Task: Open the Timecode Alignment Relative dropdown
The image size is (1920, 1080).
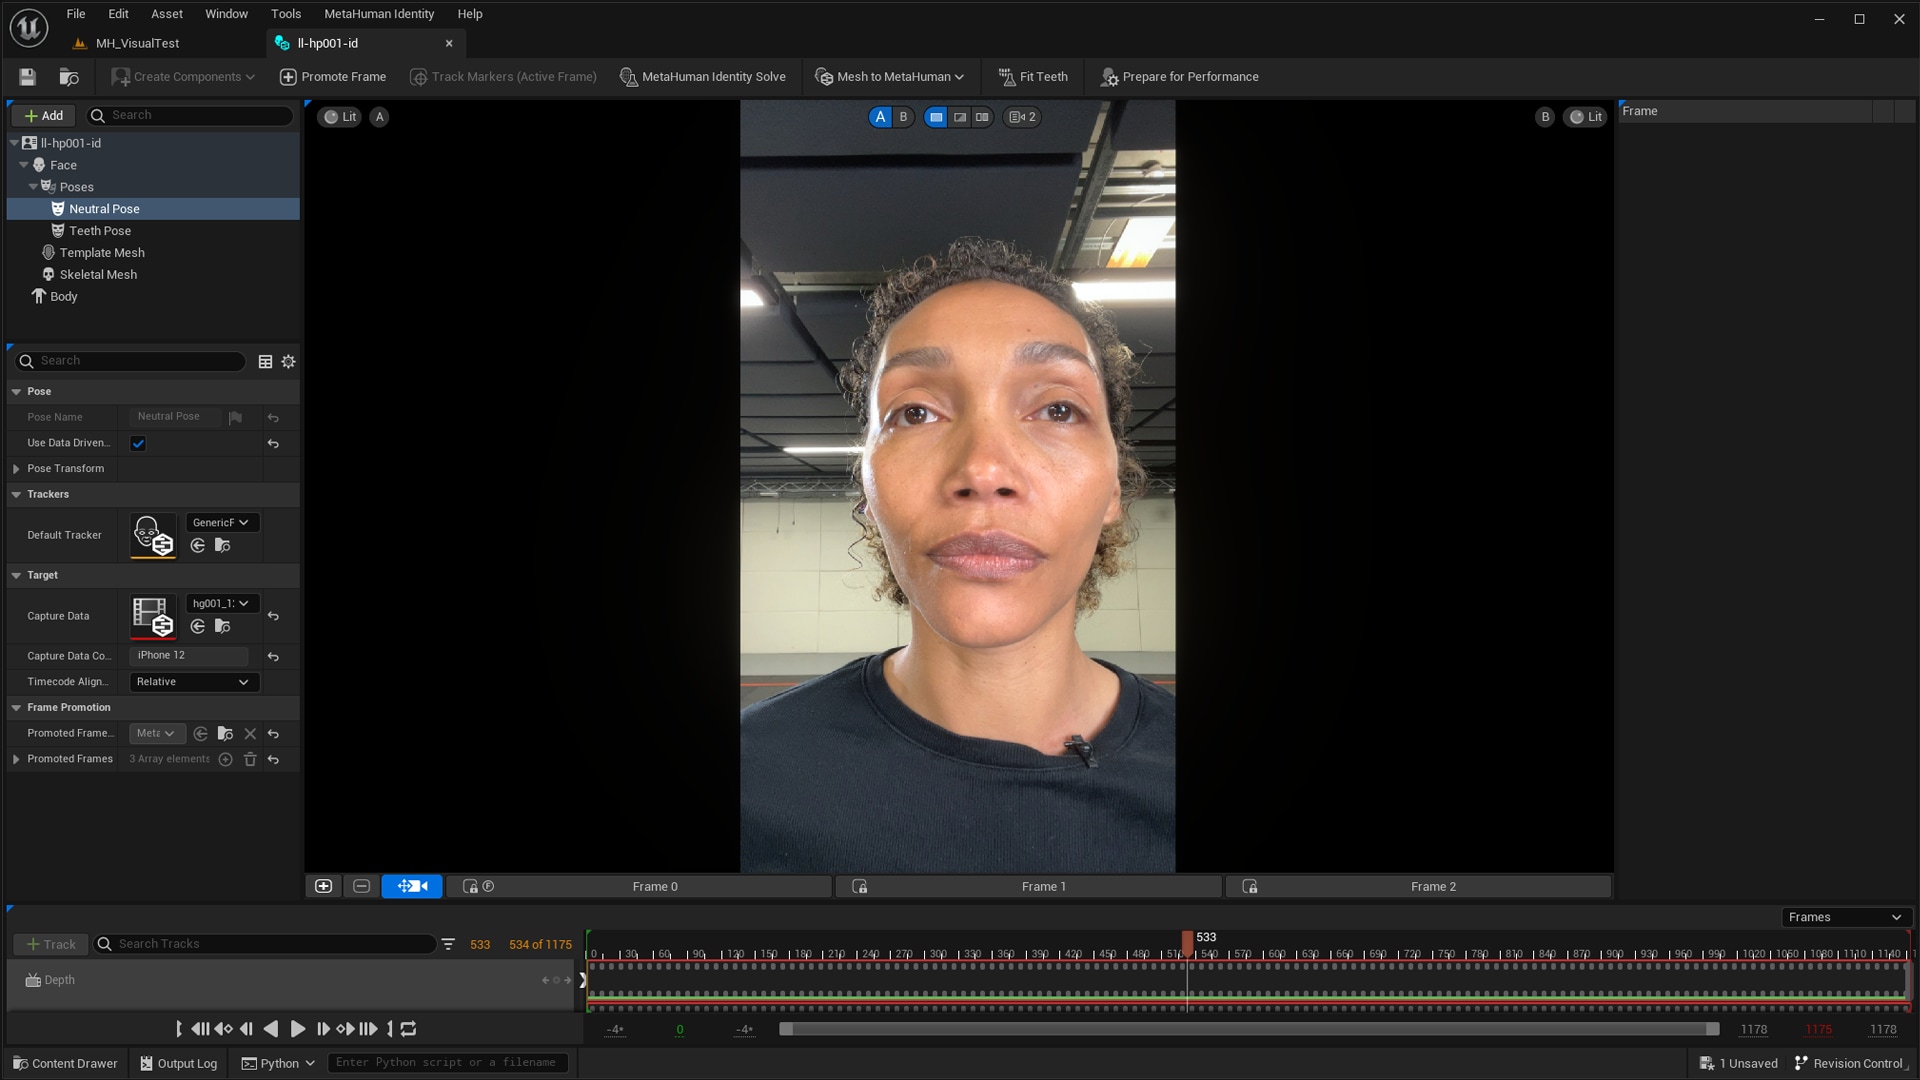Action: [x=193, y=682]
